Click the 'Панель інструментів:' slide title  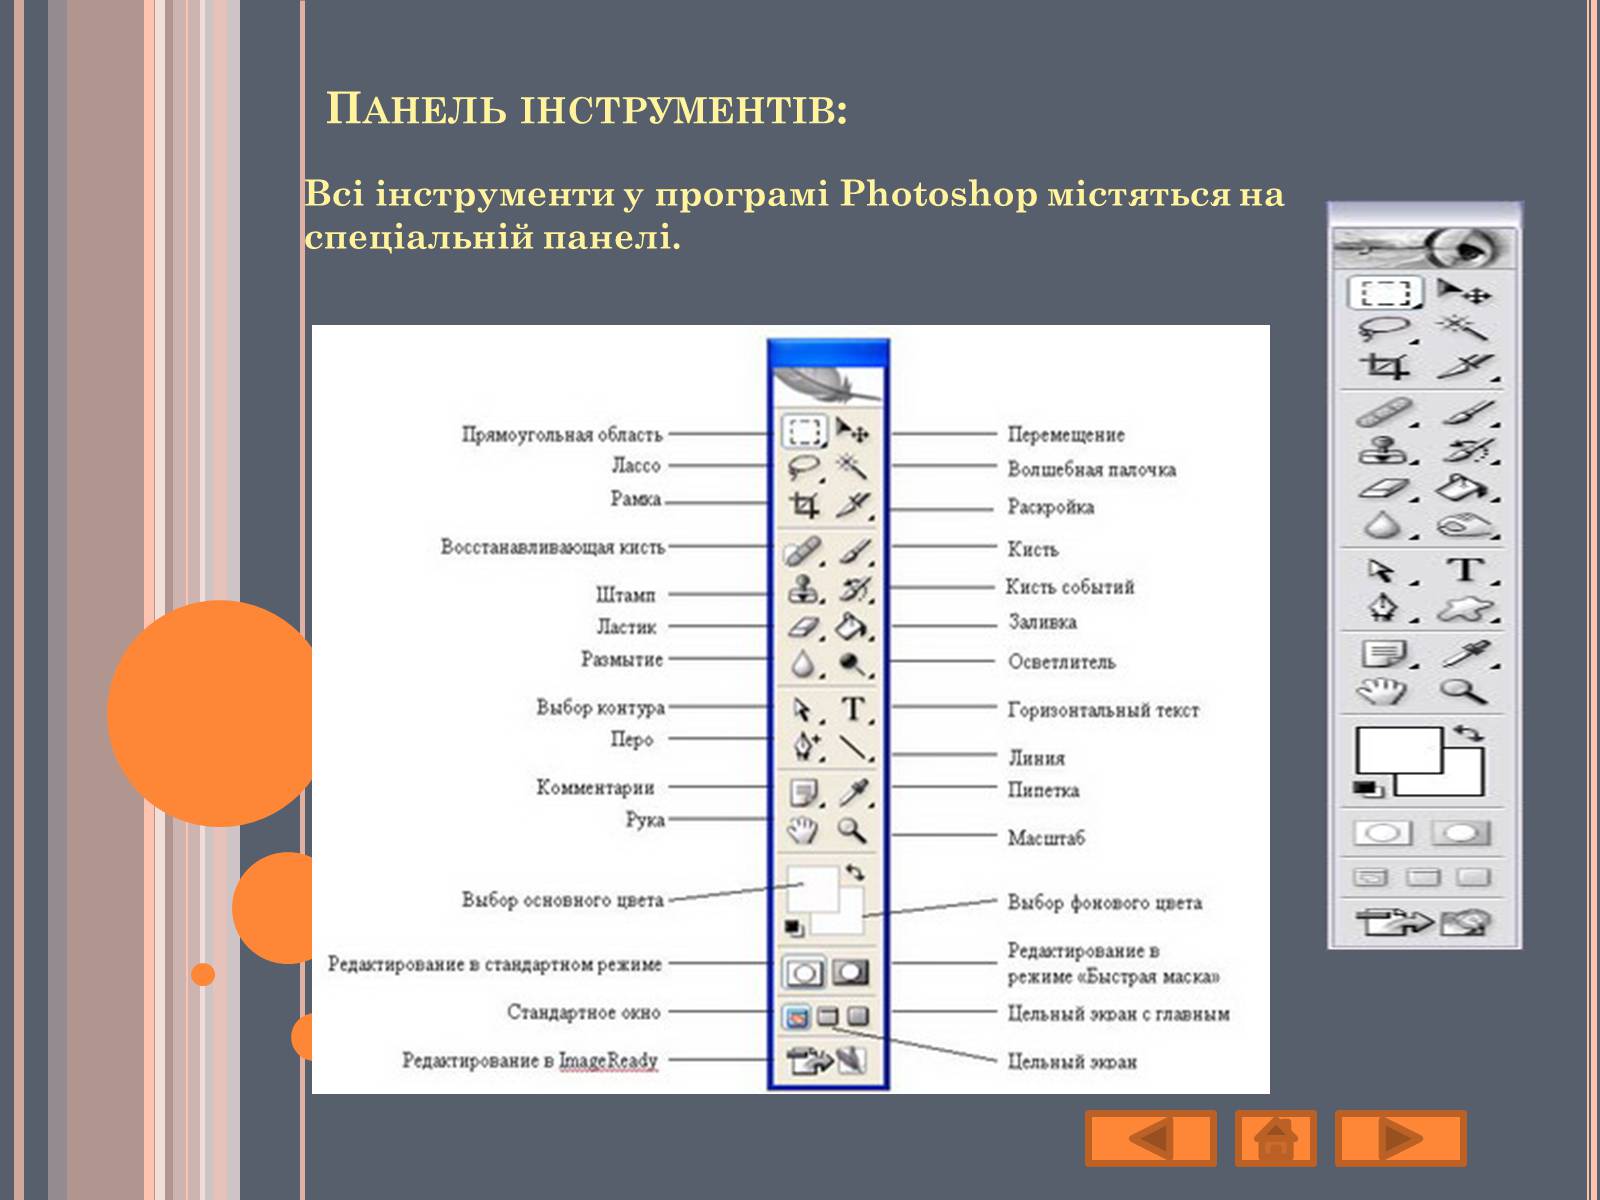587,109
